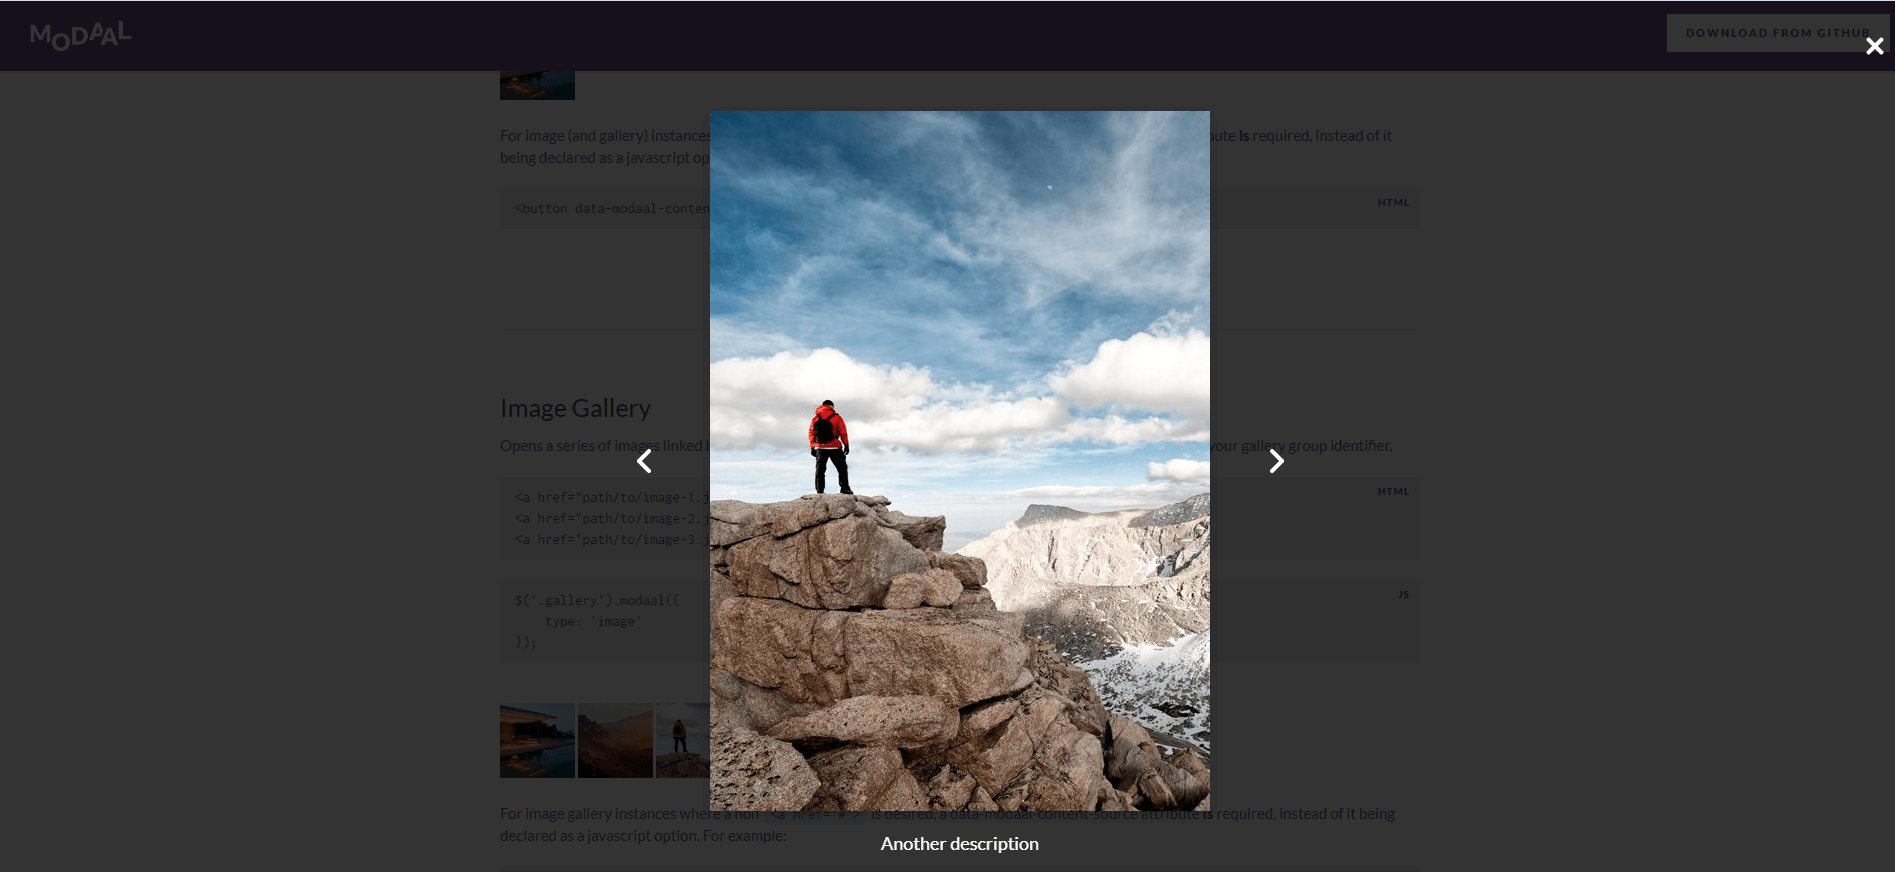Select the house at sunset thumbnail
The height and width of the screenshot is (872, 1895).
point(537,740)
